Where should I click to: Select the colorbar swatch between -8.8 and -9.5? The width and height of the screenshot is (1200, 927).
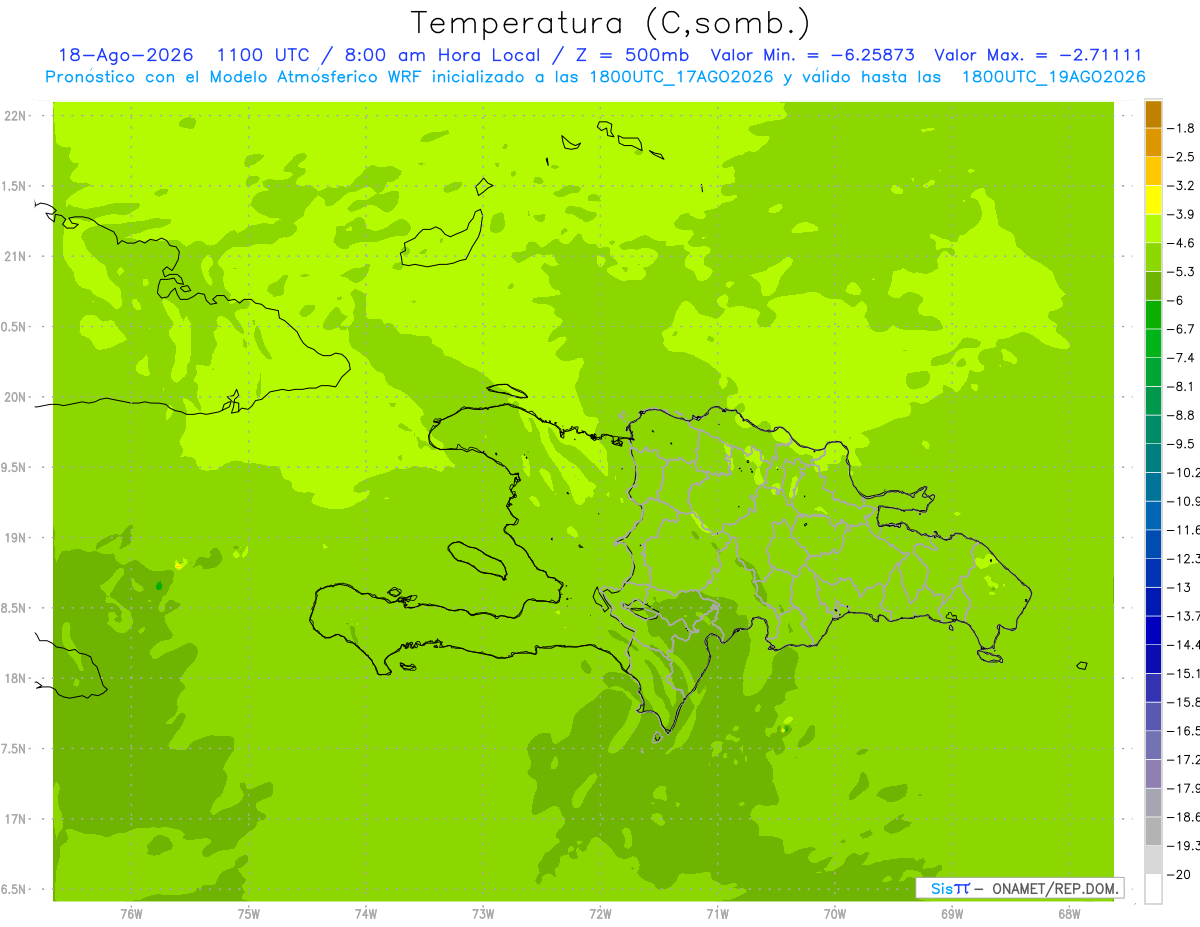[1153, 430]
